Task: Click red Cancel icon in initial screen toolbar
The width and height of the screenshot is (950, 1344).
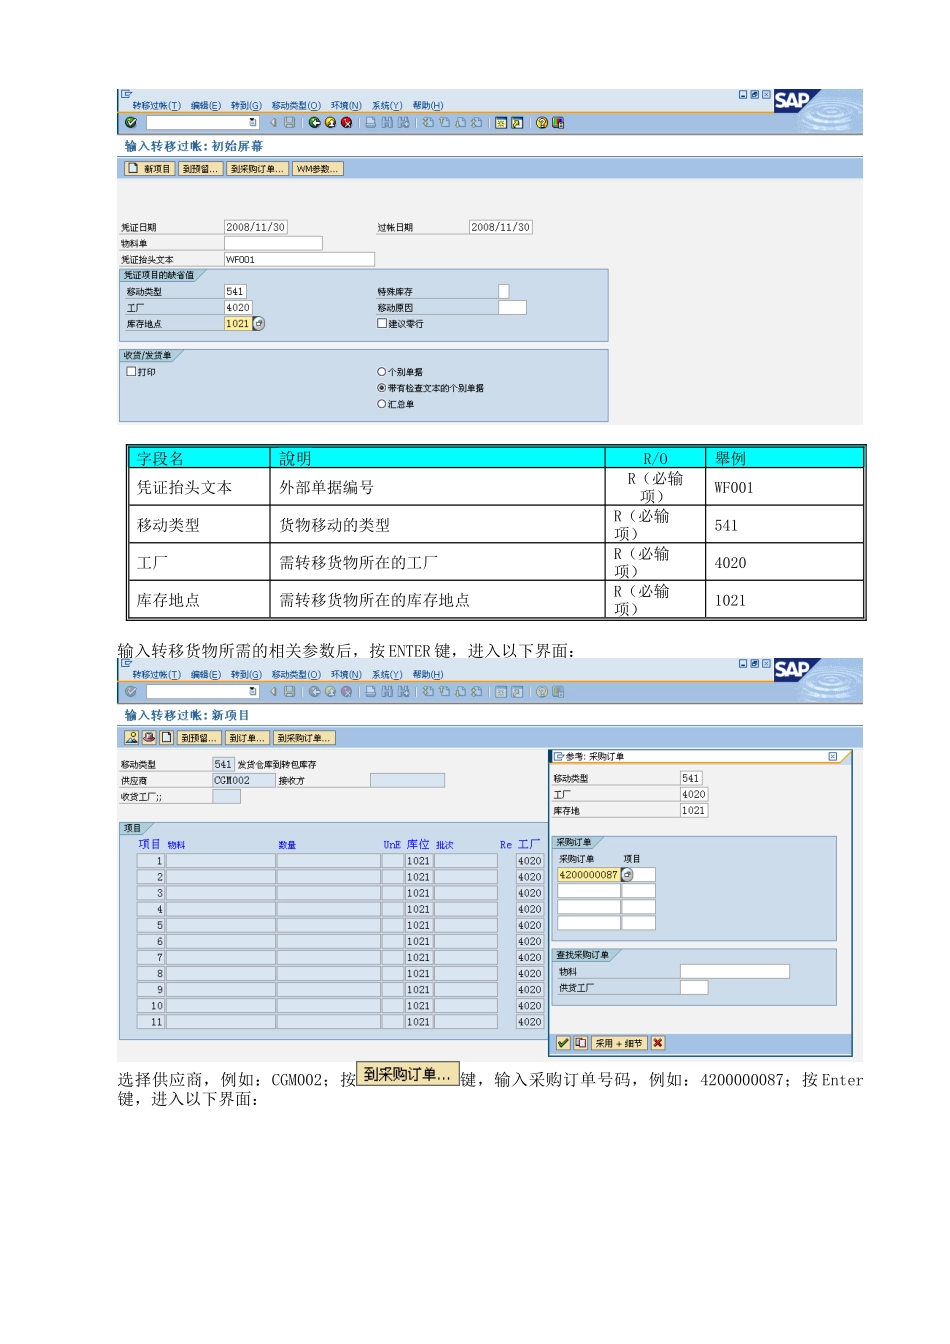Action: pyautogui.click(x=346, y=122)
